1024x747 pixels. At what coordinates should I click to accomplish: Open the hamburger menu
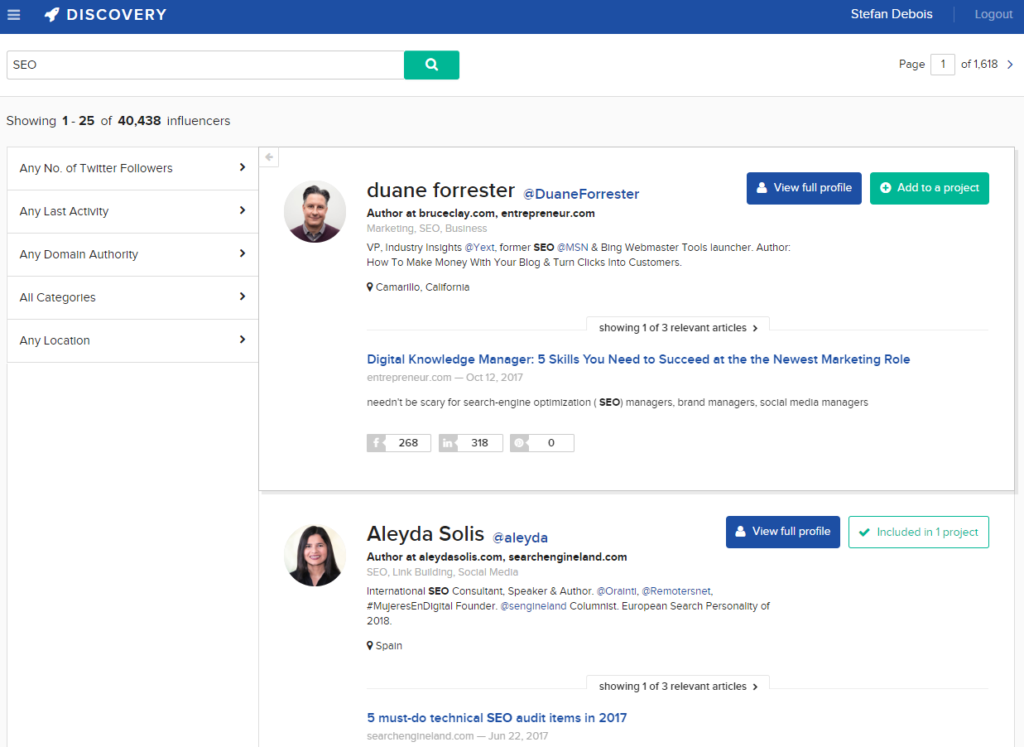pyautogui.click(x=14, y=15)
